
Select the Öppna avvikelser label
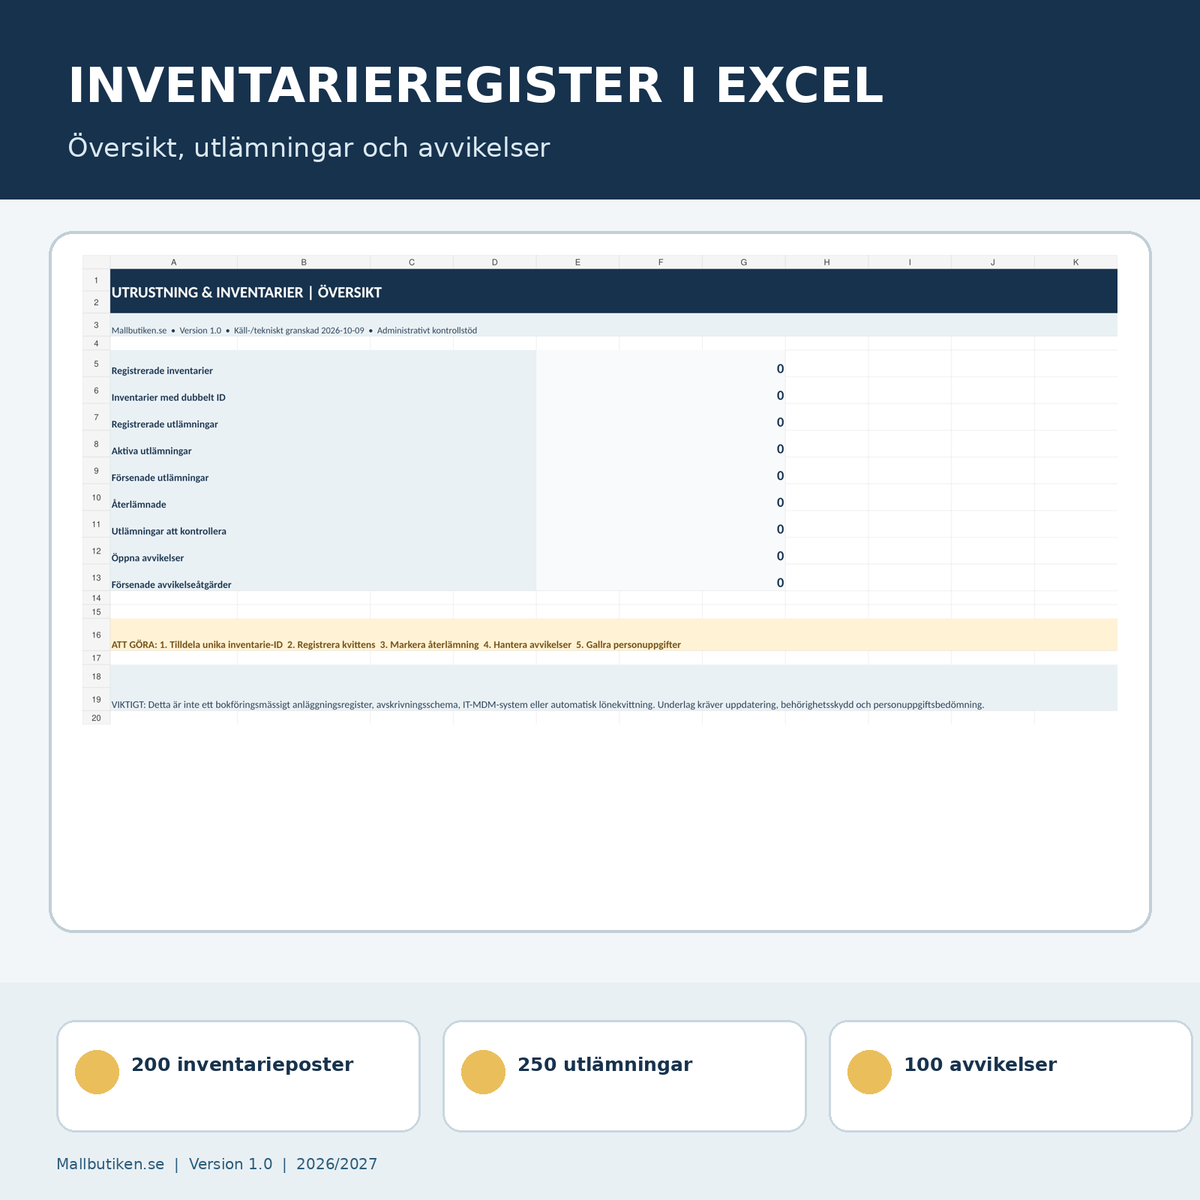148,558
